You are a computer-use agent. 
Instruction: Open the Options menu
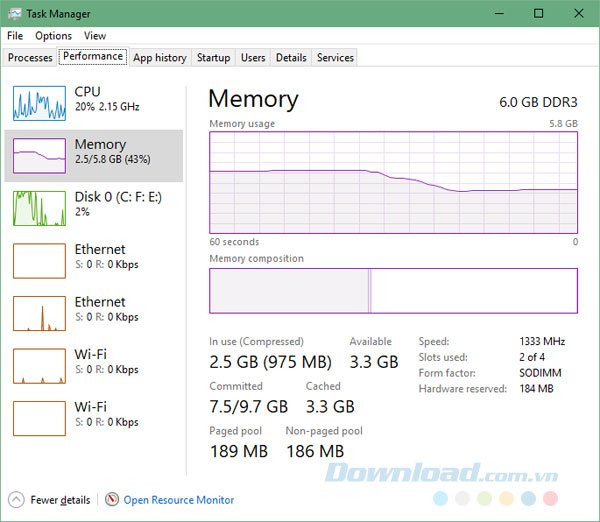coord(53,36)
